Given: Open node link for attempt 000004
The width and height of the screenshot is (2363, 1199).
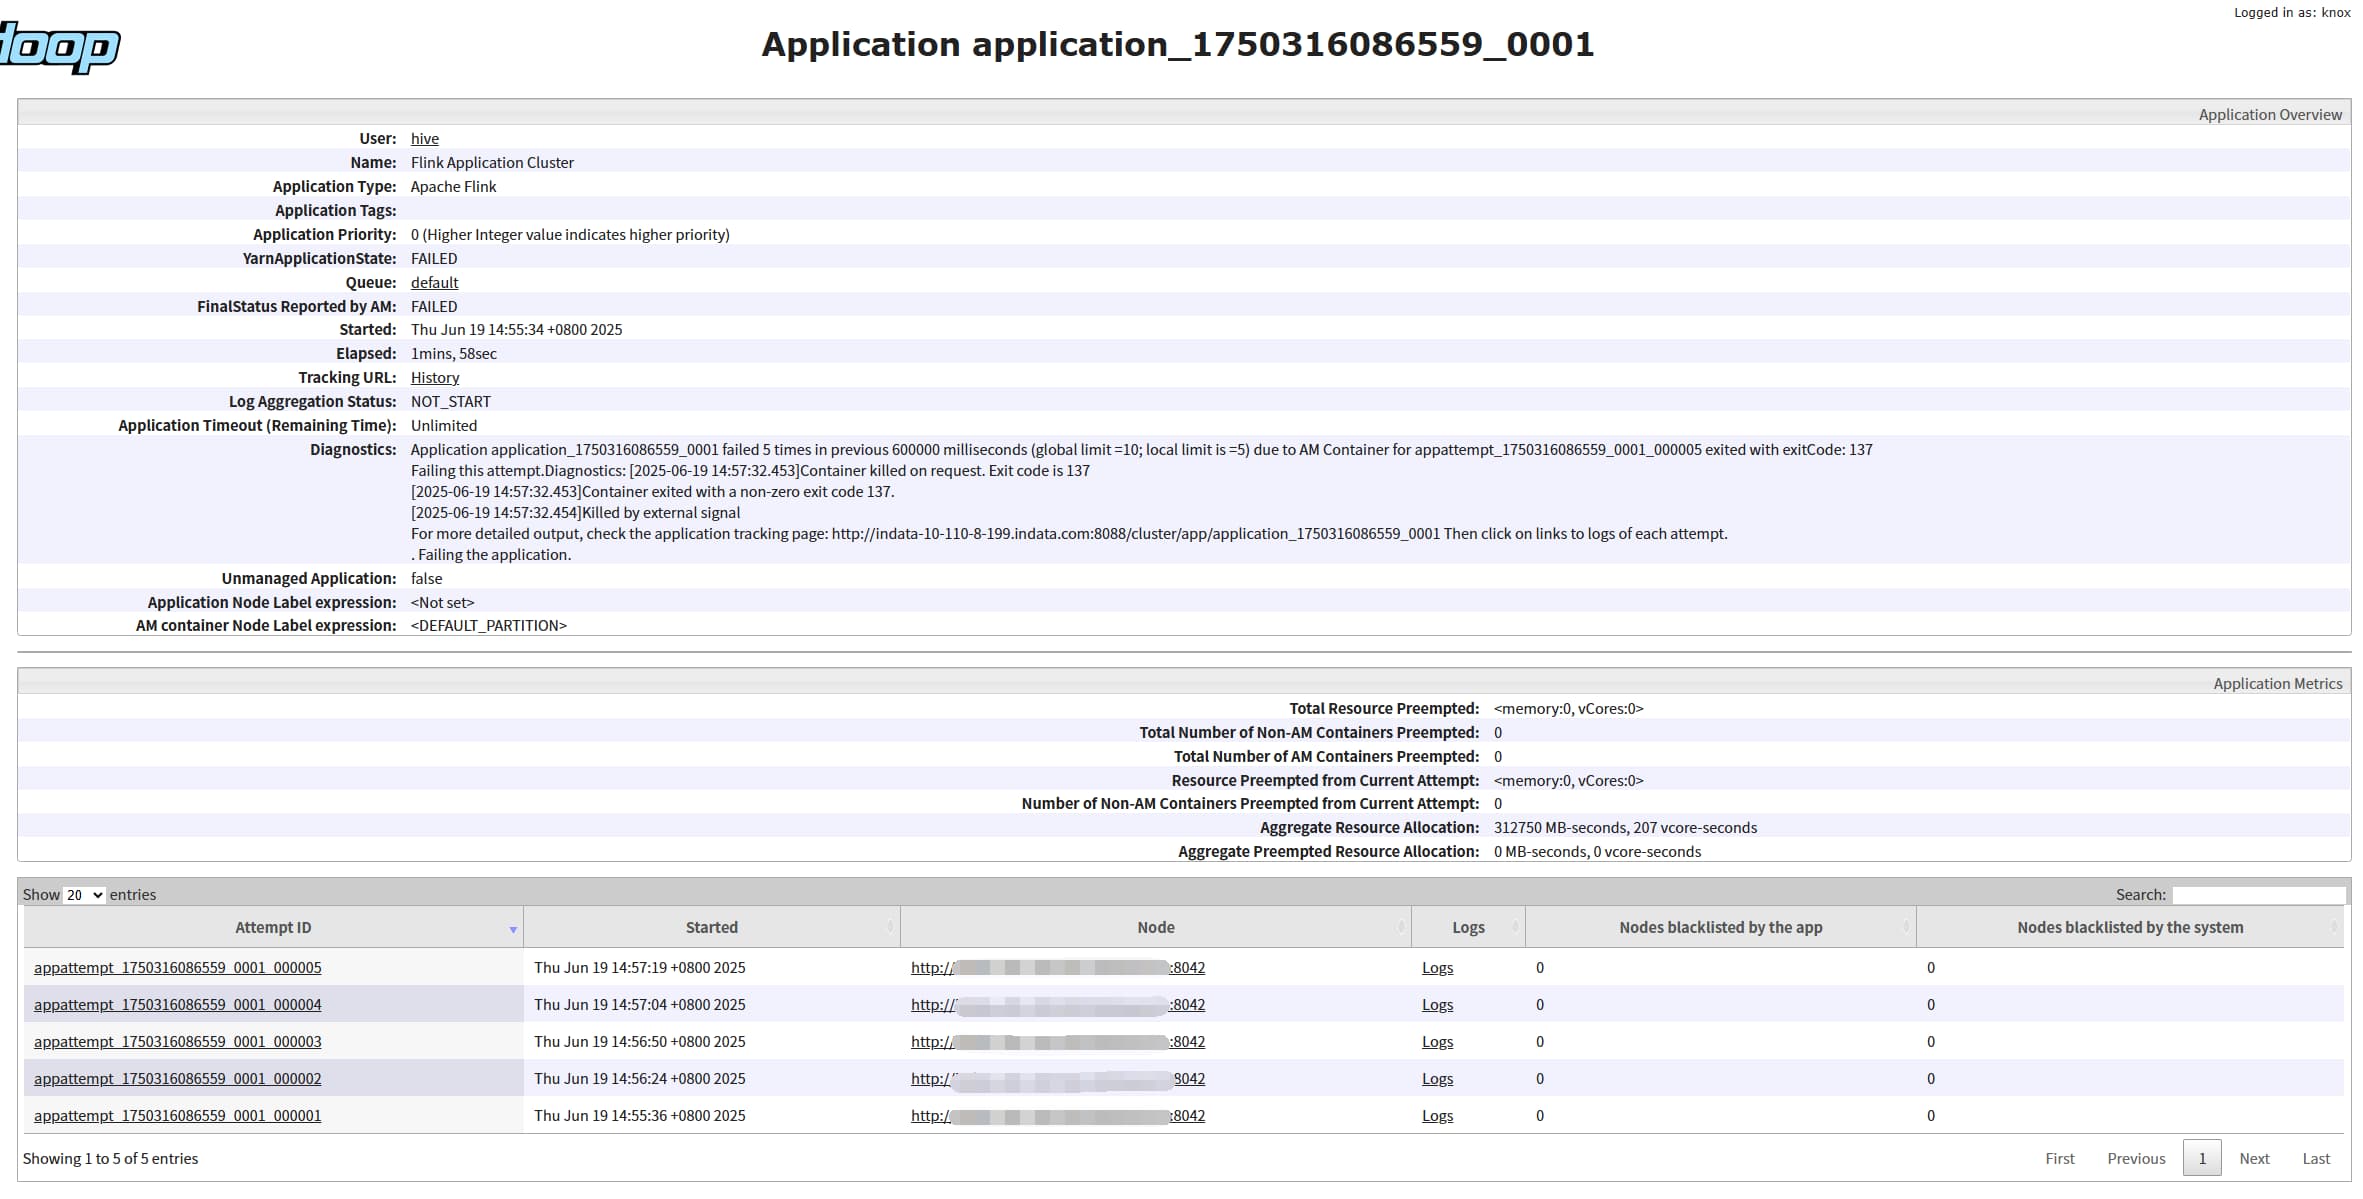Looking at the screenshot, I should click(x=1058, y=1004).
